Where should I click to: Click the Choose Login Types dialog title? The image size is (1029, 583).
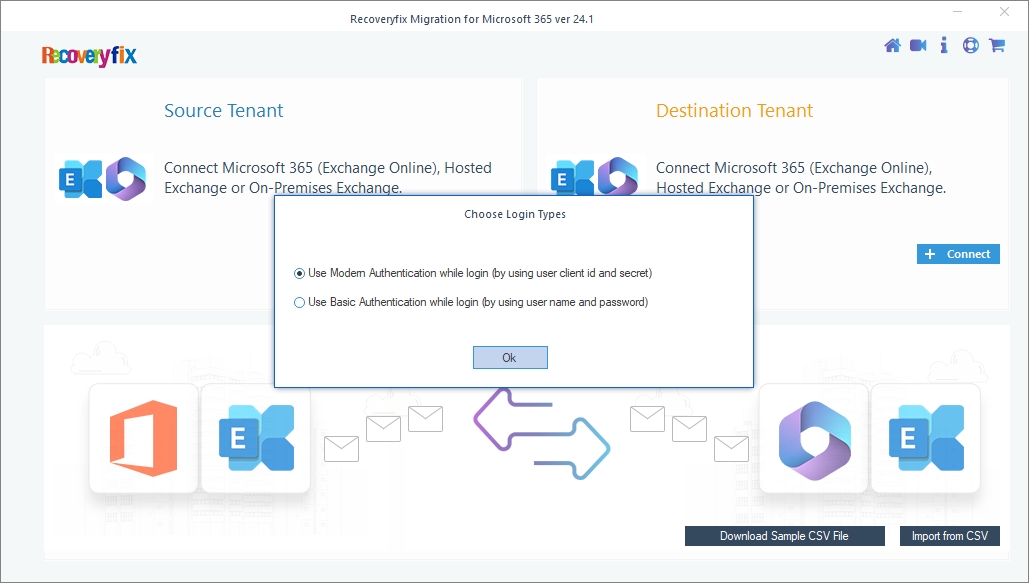click(515, 214)
